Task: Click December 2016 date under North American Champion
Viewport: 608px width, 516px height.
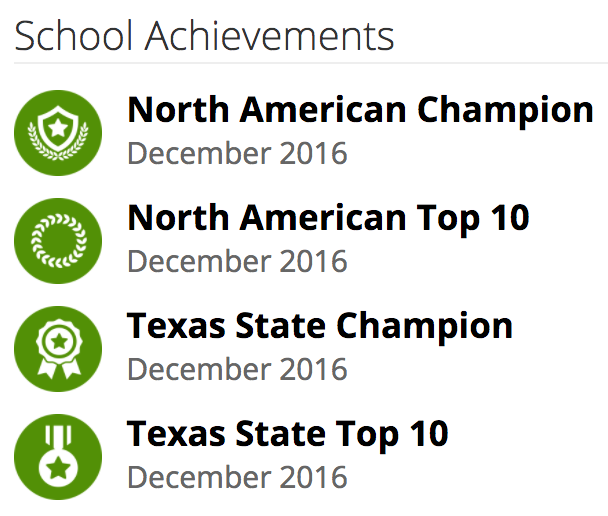Action: [x=237, y=154]
